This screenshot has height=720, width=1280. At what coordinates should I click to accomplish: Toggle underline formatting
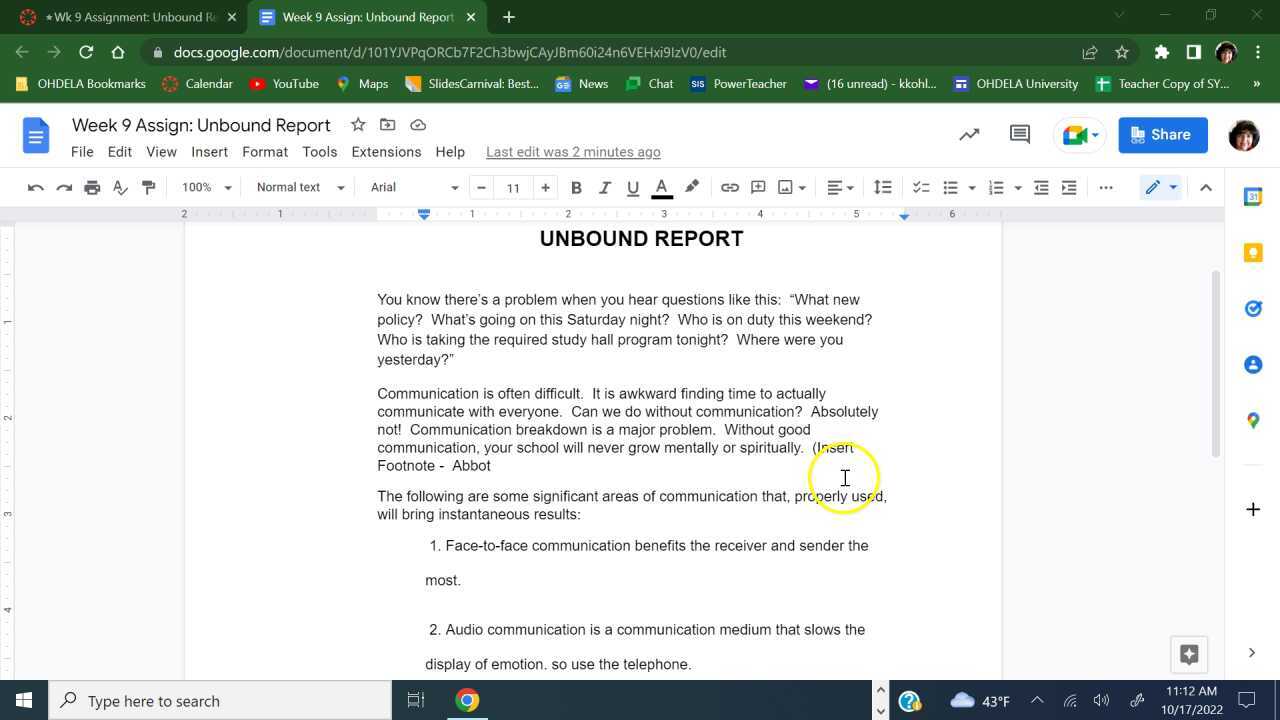pos(632,187)
